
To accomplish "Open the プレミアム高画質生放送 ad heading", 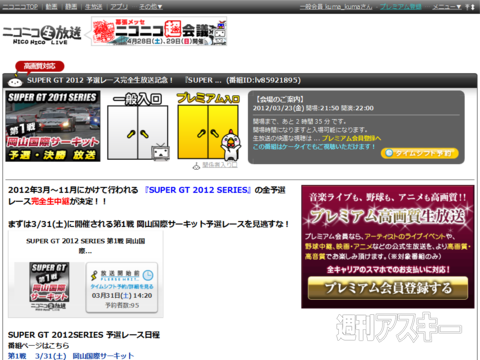I will pos(388,215).
